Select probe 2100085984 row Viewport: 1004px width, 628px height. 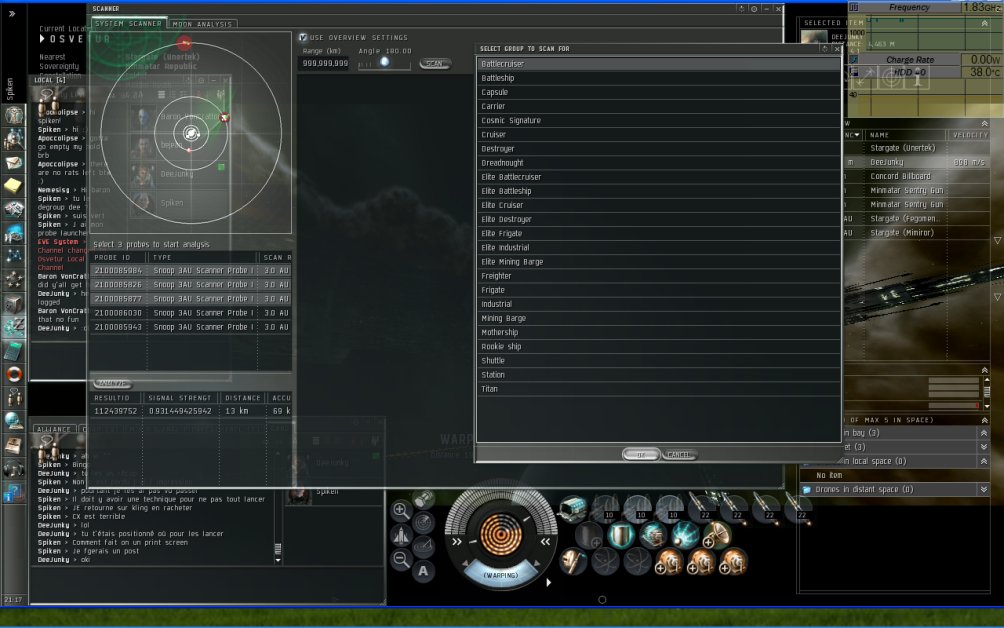coord(191,271)
